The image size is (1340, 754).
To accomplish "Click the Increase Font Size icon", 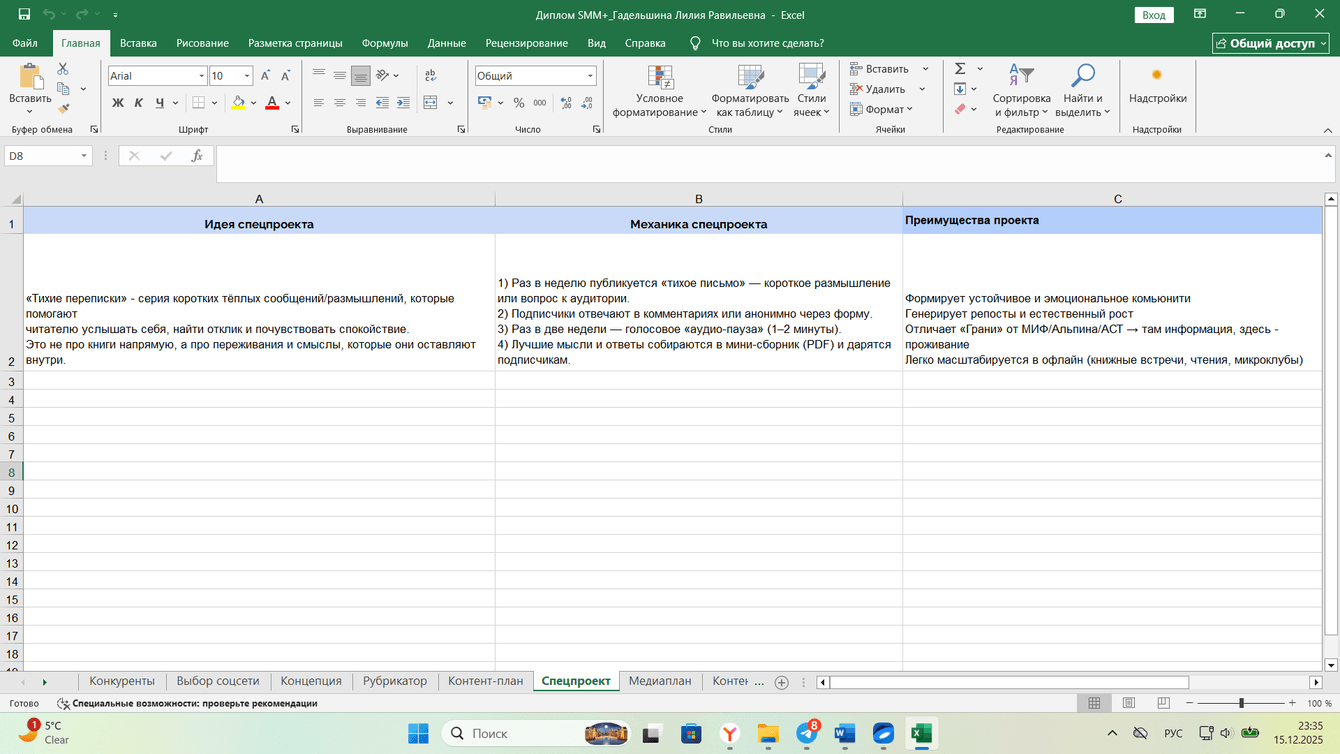I will pyautogui.click(x=265, y=76).
